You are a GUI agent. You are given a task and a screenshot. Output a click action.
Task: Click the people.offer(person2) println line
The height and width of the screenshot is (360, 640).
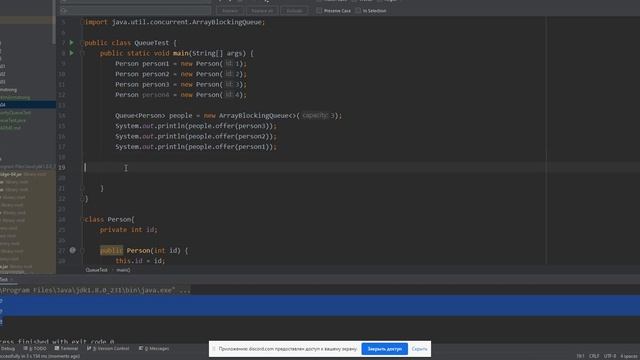point(196,136)
